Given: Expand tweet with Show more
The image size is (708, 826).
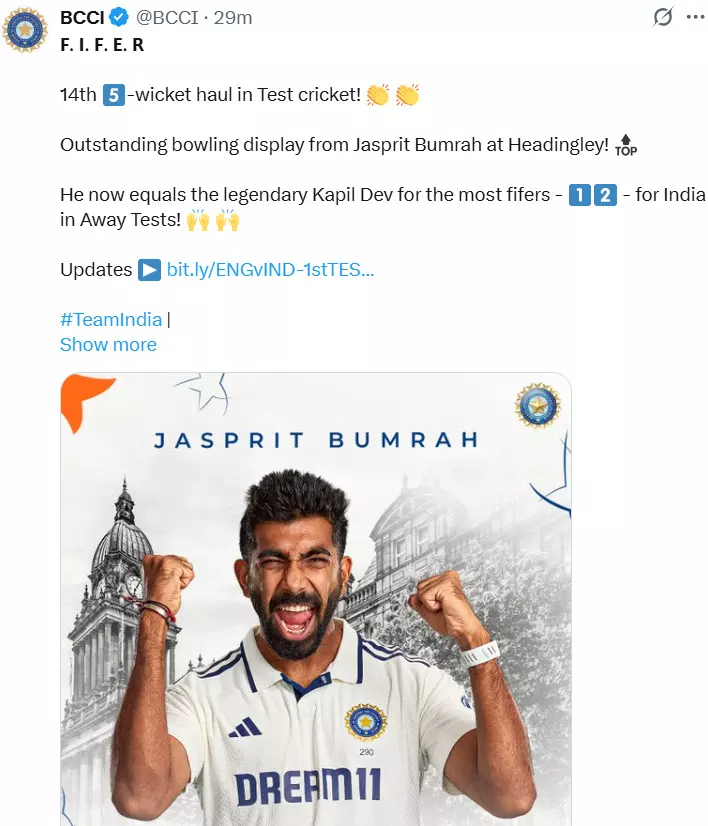Looking at the screenshot, I should [108, 345].
